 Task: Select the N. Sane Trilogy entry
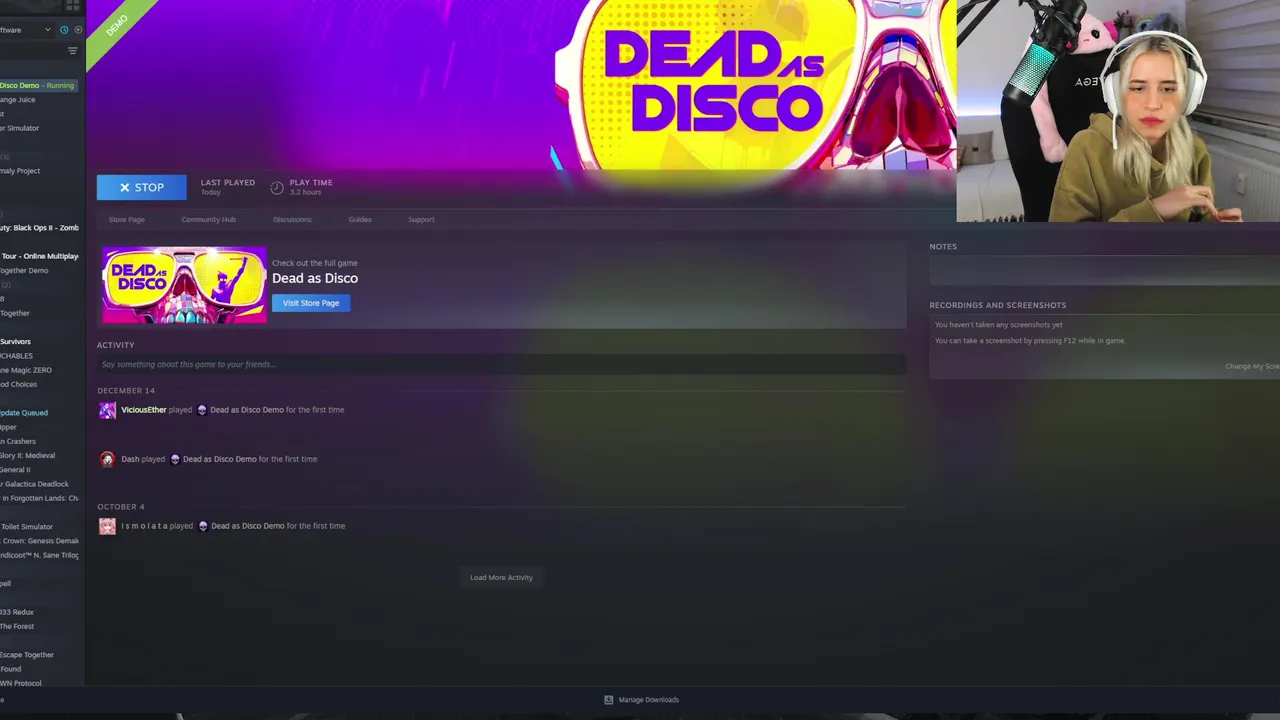tap(40, 555)
